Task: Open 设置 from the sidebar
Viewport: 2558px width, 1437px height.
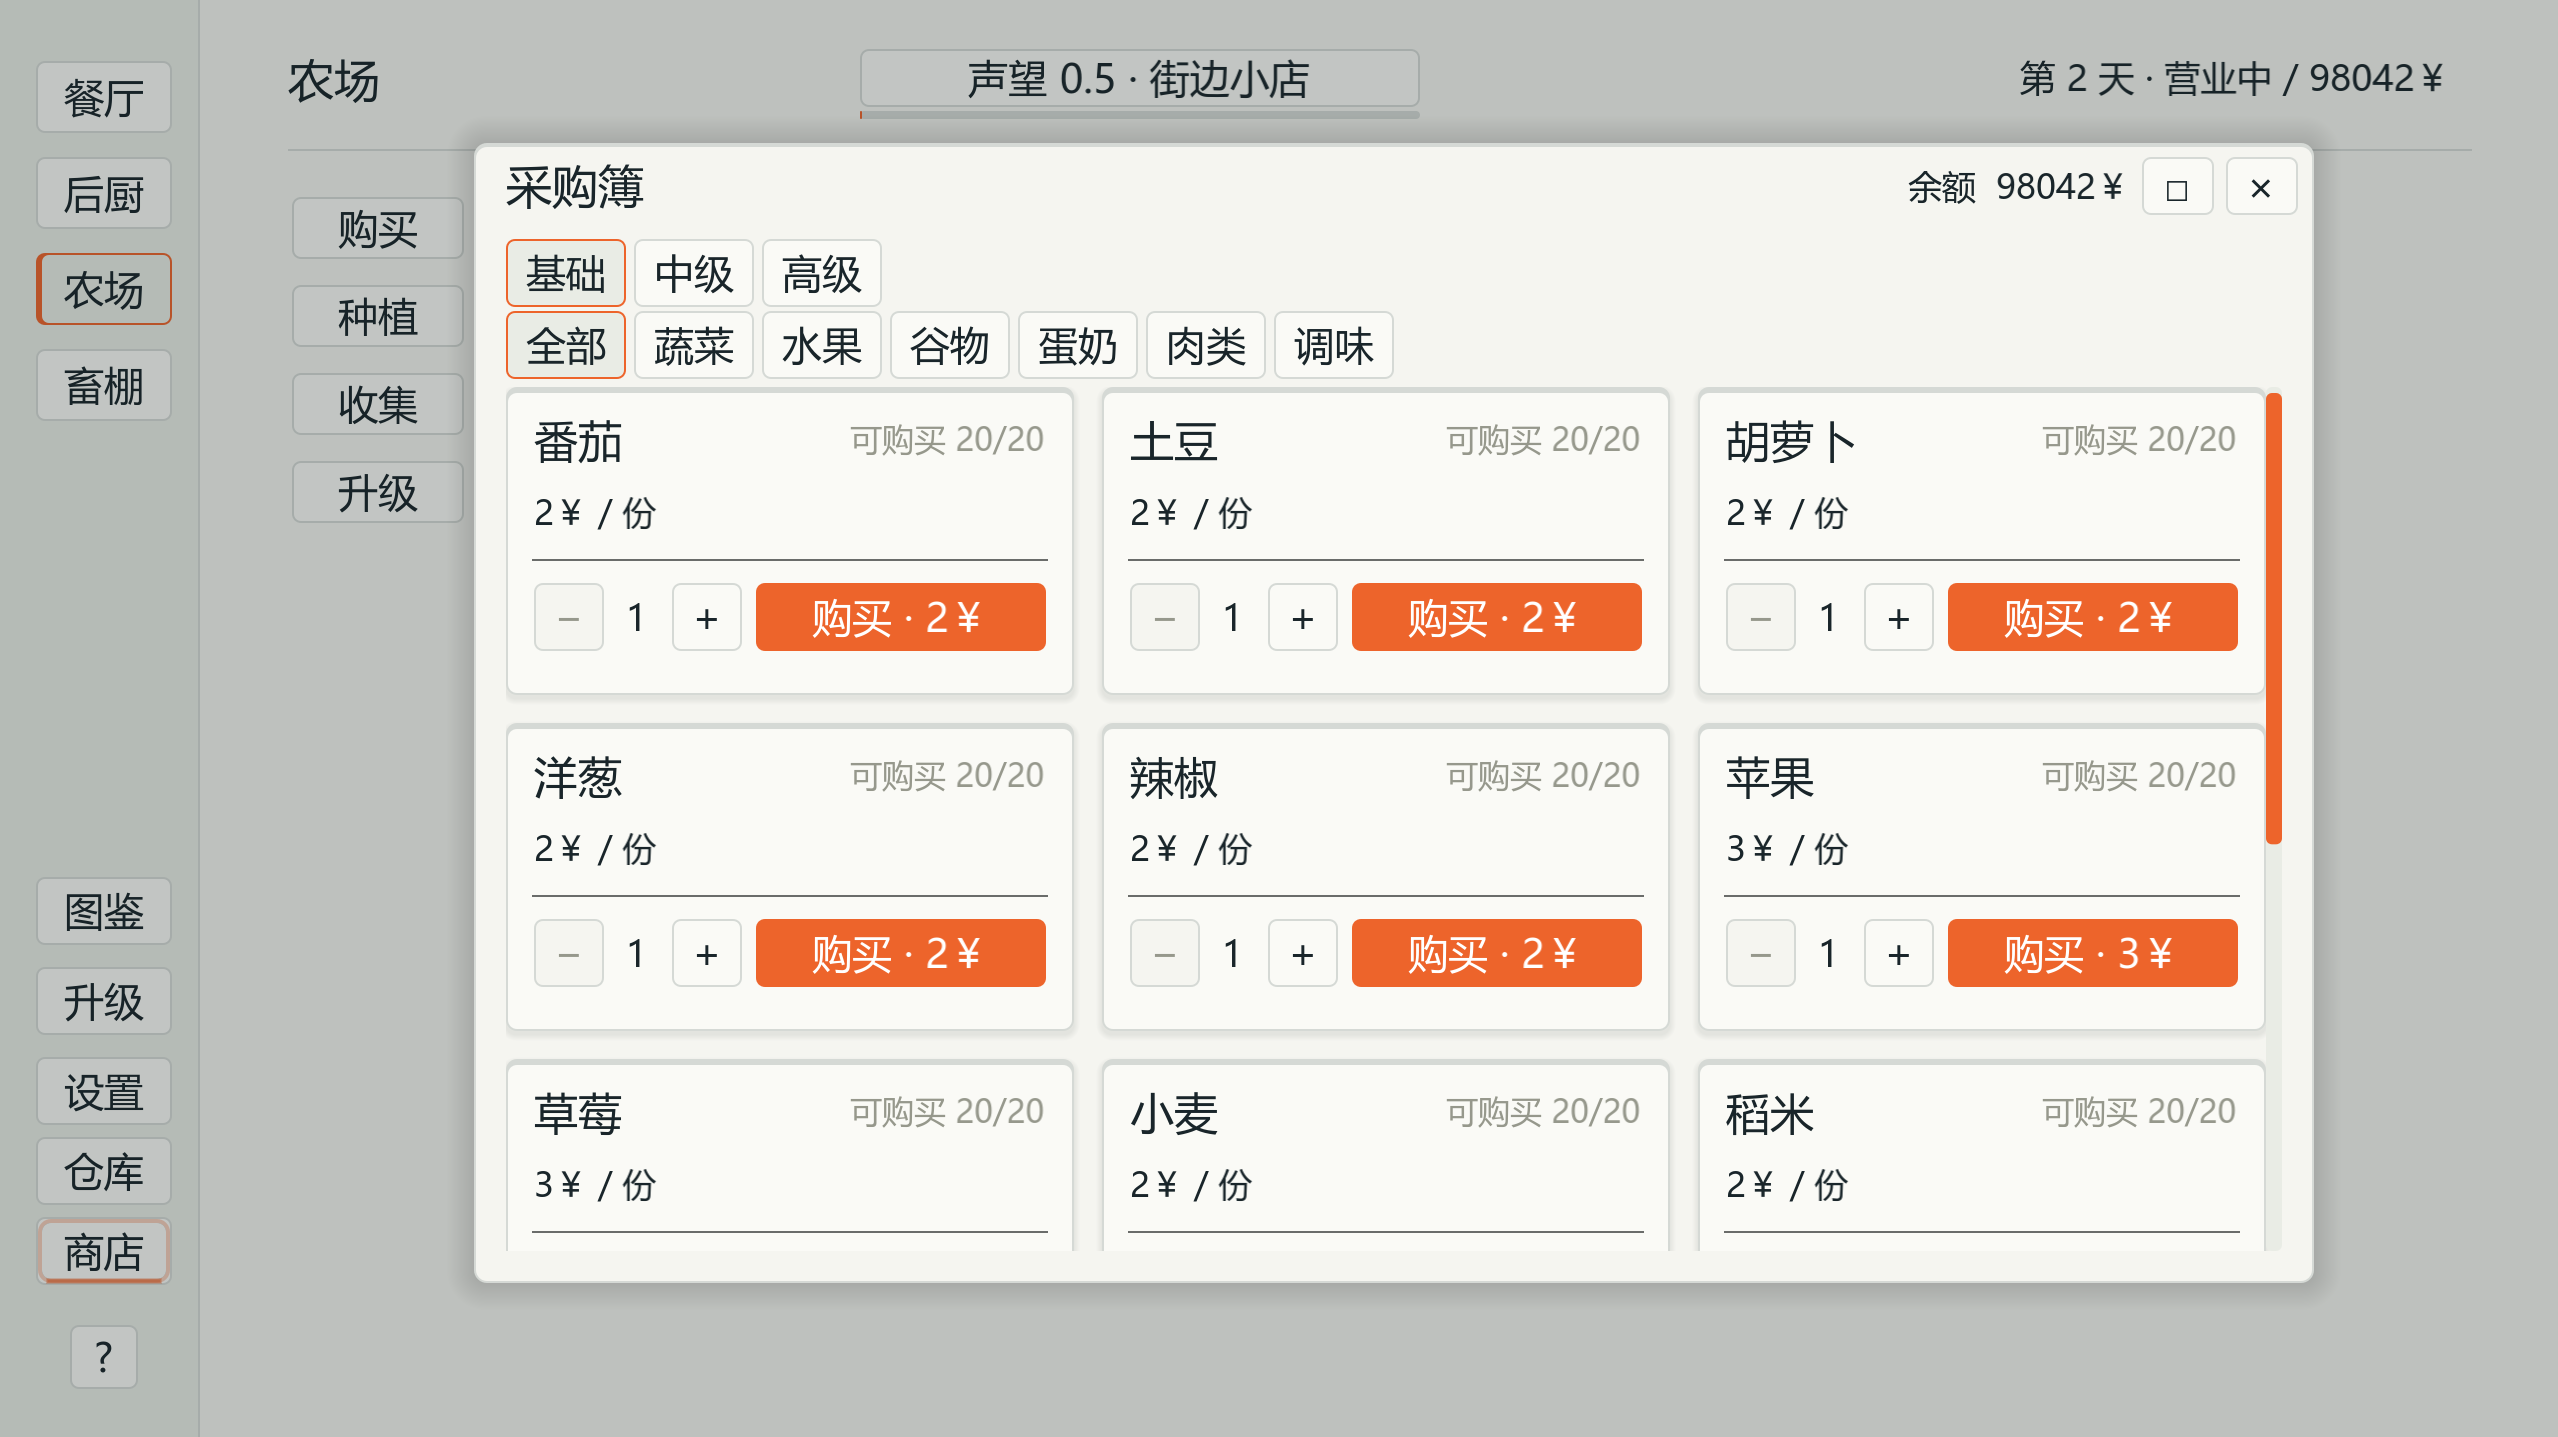Action: (x=104, y=1091)
